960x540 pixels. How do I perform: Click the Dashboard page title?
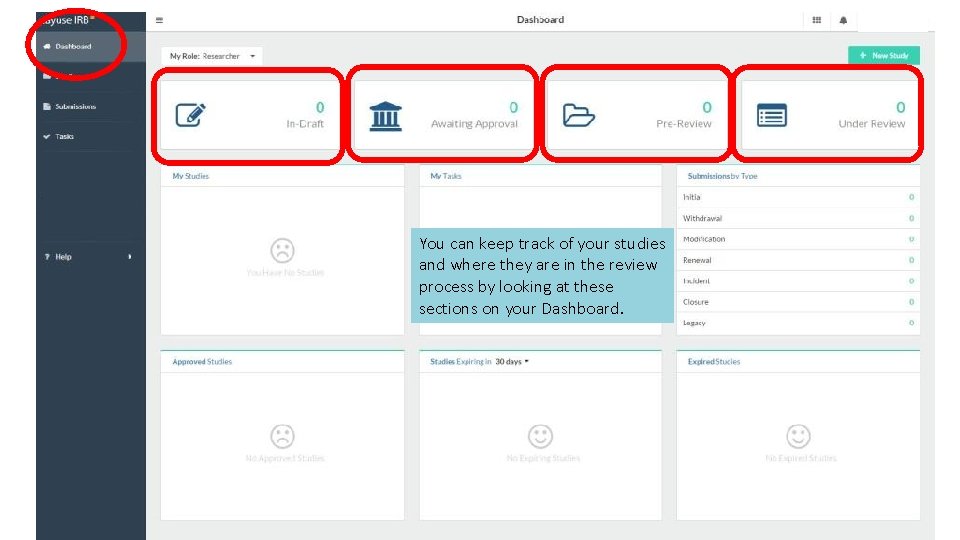coord(540,20)
